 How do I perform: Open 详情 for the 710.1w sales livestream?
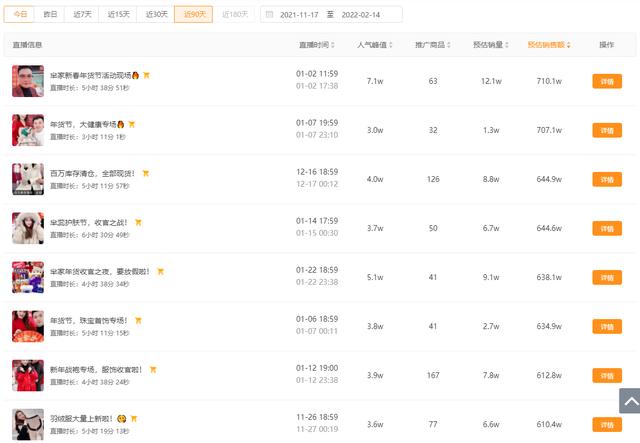click(x=606, y=81)
